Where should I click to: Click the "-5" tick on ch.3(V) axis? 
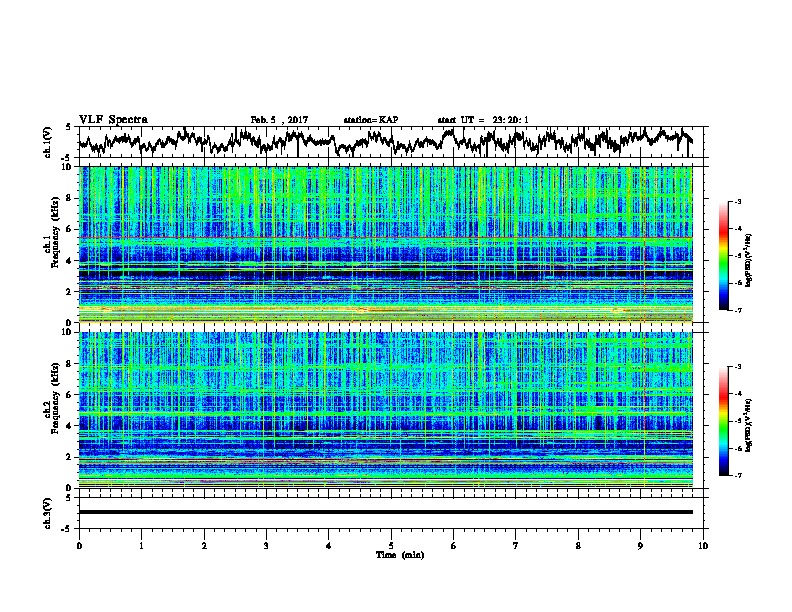pos(67,528)
